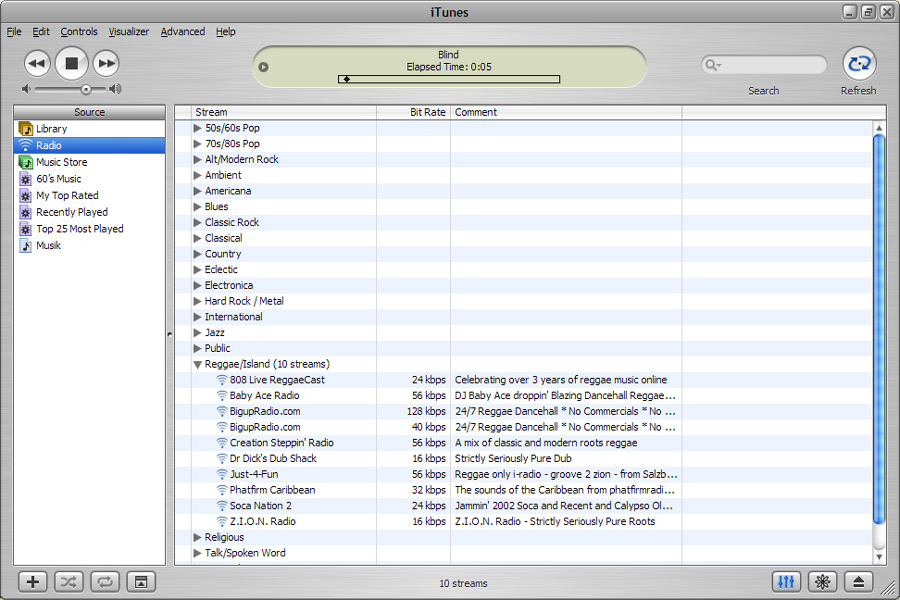Turn on the visualizer effects button

pyautogui.click(x=823, y=582)
